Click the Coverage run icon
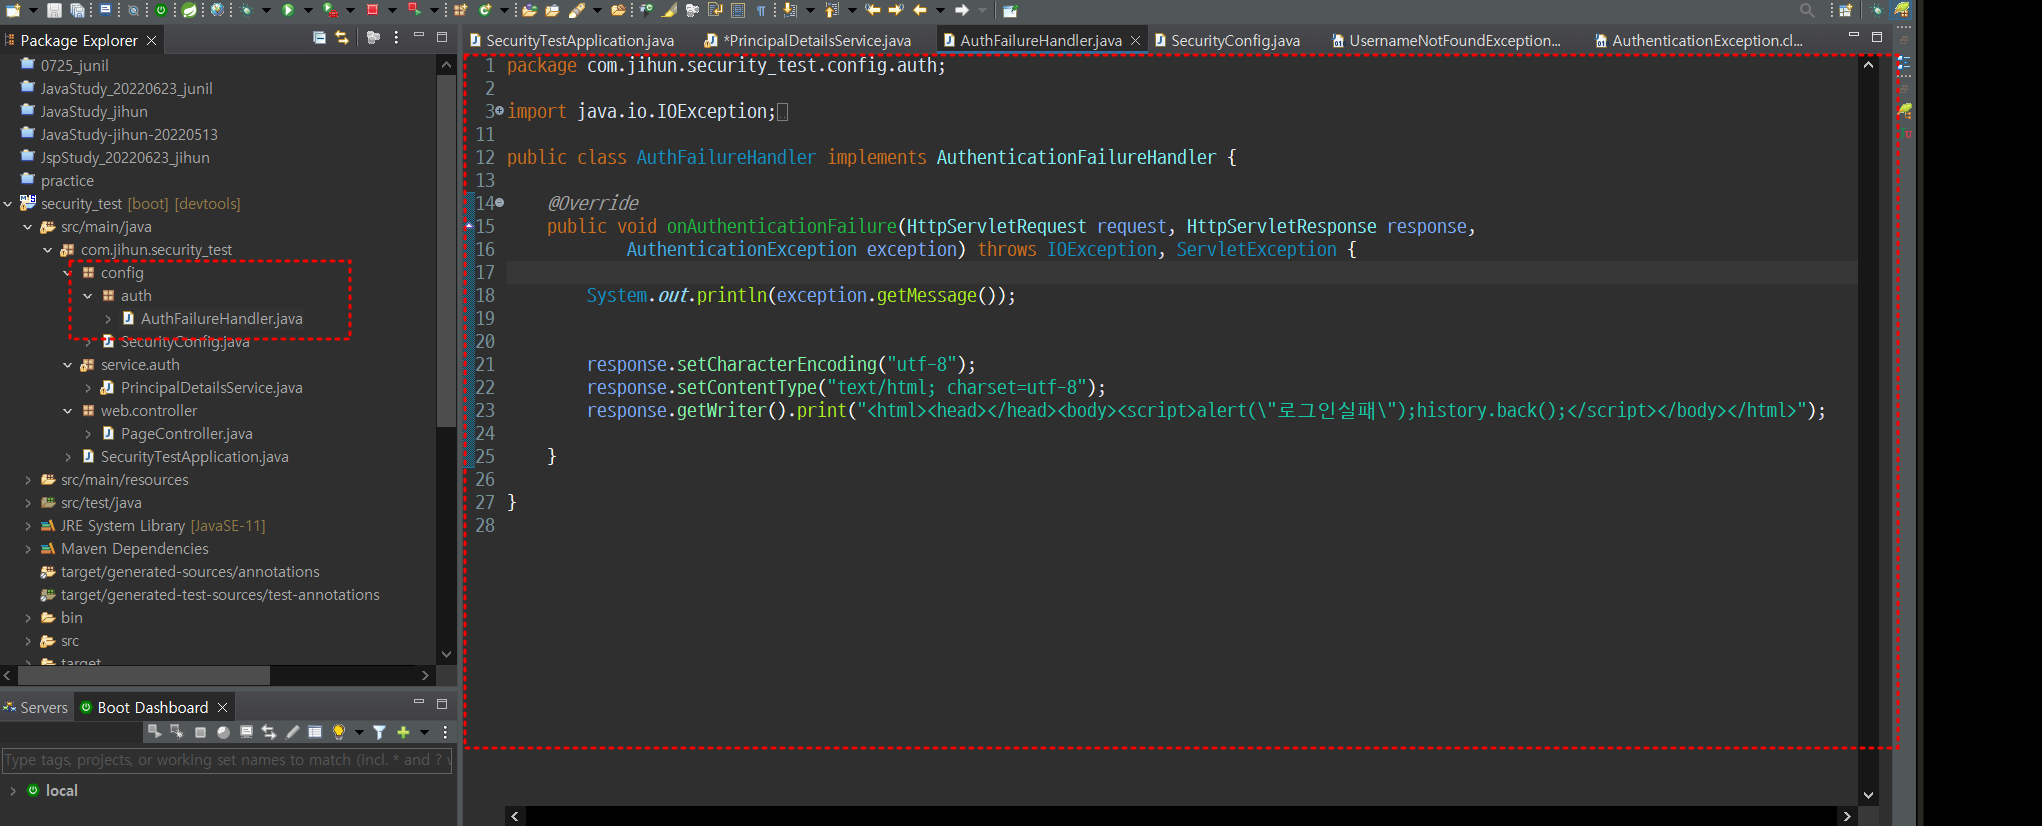2042x826 pixels. coord(330,10)
